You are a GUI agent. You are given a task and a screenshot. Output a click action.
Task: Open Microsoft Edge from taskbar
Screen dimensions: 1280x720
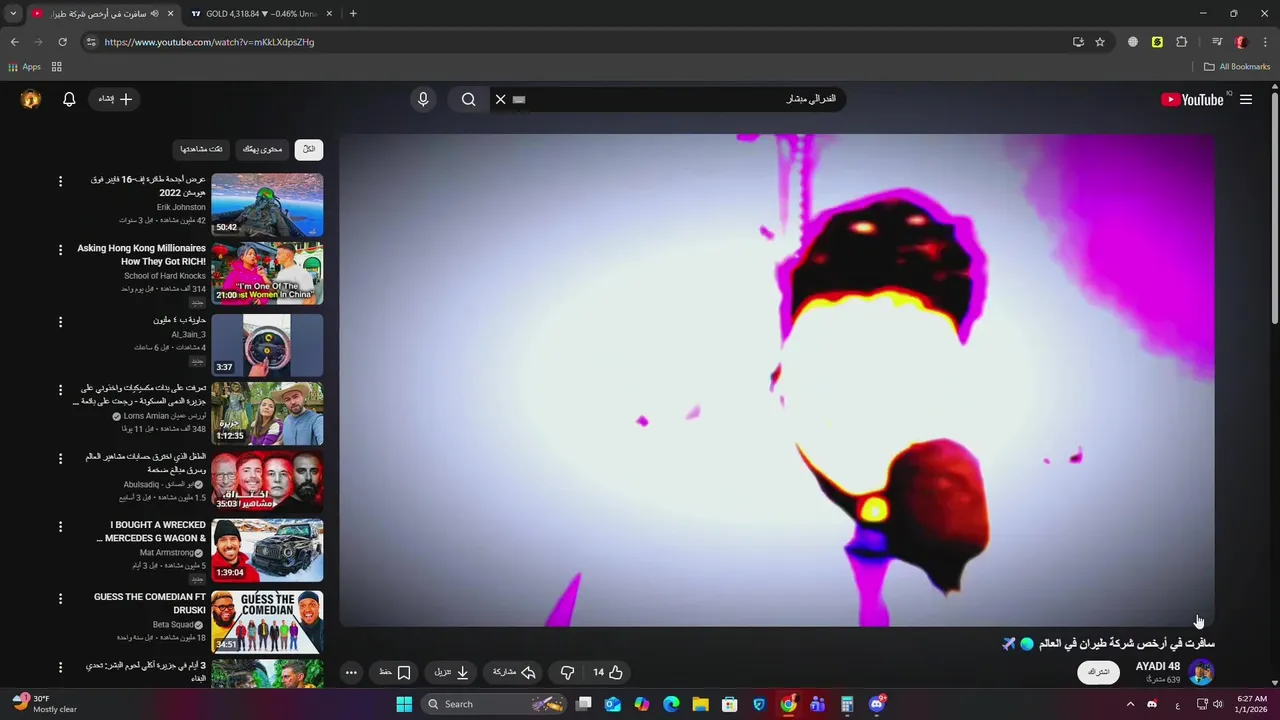pos(671,704)
